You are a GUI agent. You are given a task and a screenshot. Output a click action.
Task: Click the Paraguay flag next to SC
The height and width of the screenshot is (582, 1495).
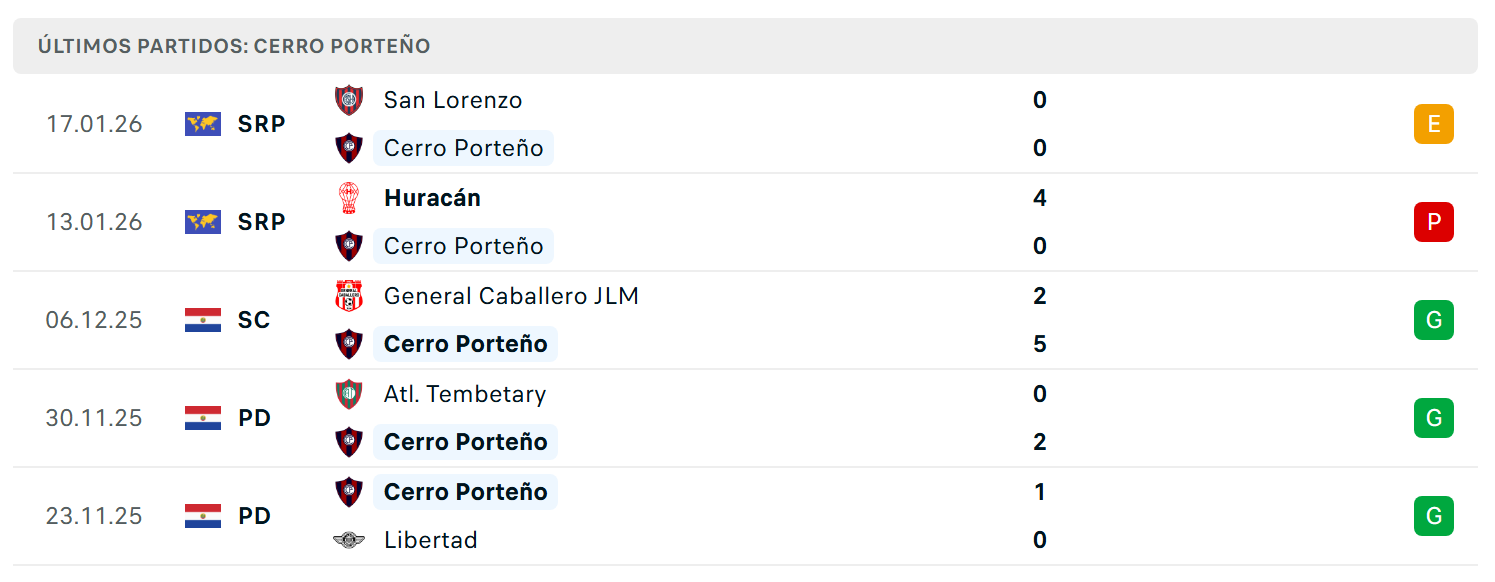[x=203, y=320]
